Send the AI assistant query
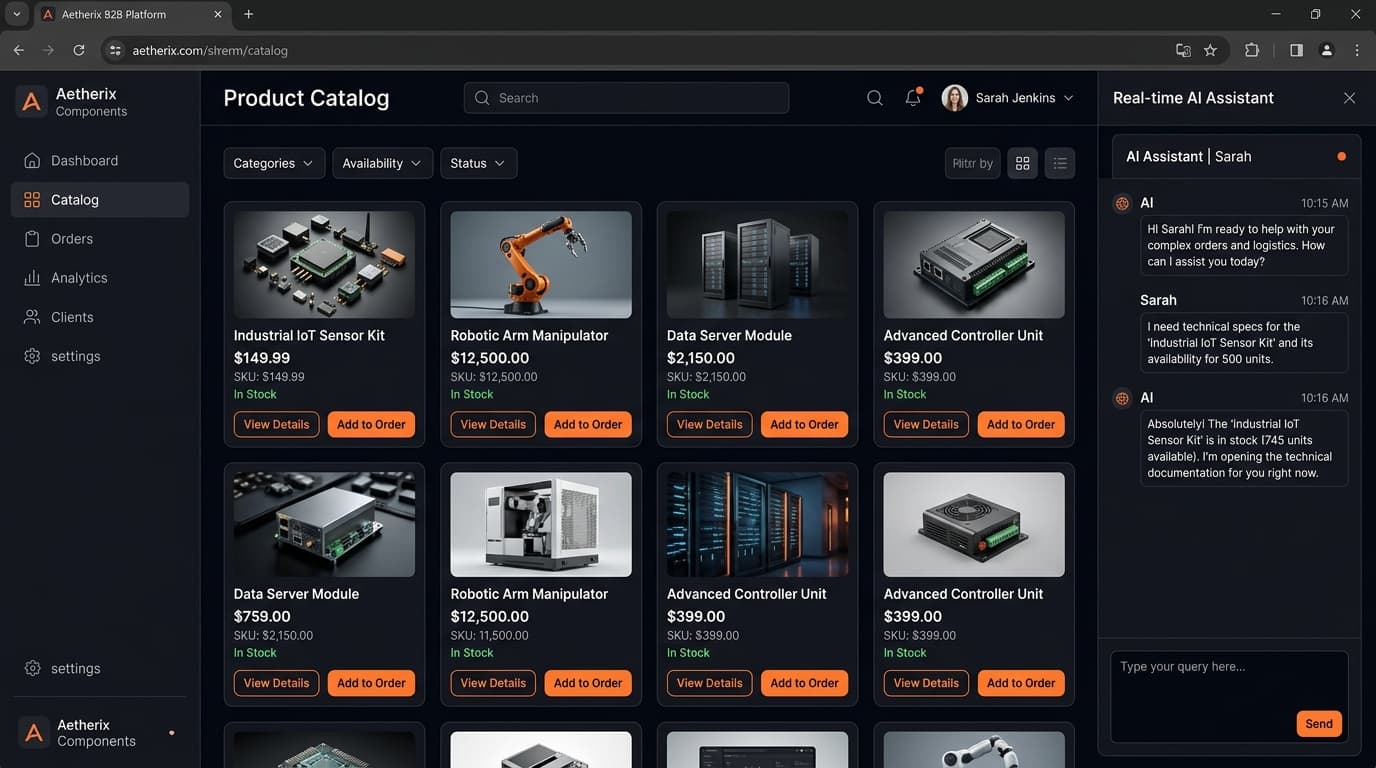The height and width of the screenshot is (768, 1376). click(x=1319, y=724)
